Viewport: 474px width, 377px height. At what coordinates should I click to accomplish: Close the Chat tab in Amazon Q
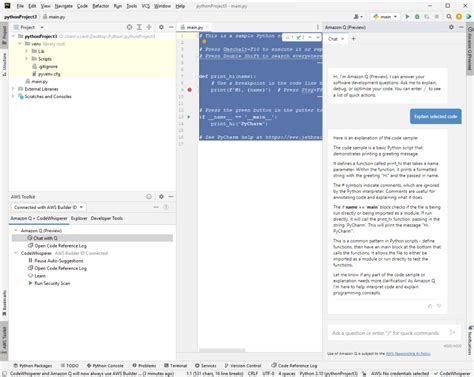pyautogui.click(x=342, y=39)
